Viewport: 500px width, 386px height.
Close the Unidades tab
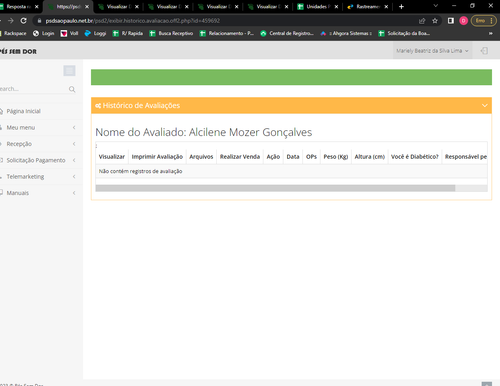click(x=336, y=7)
